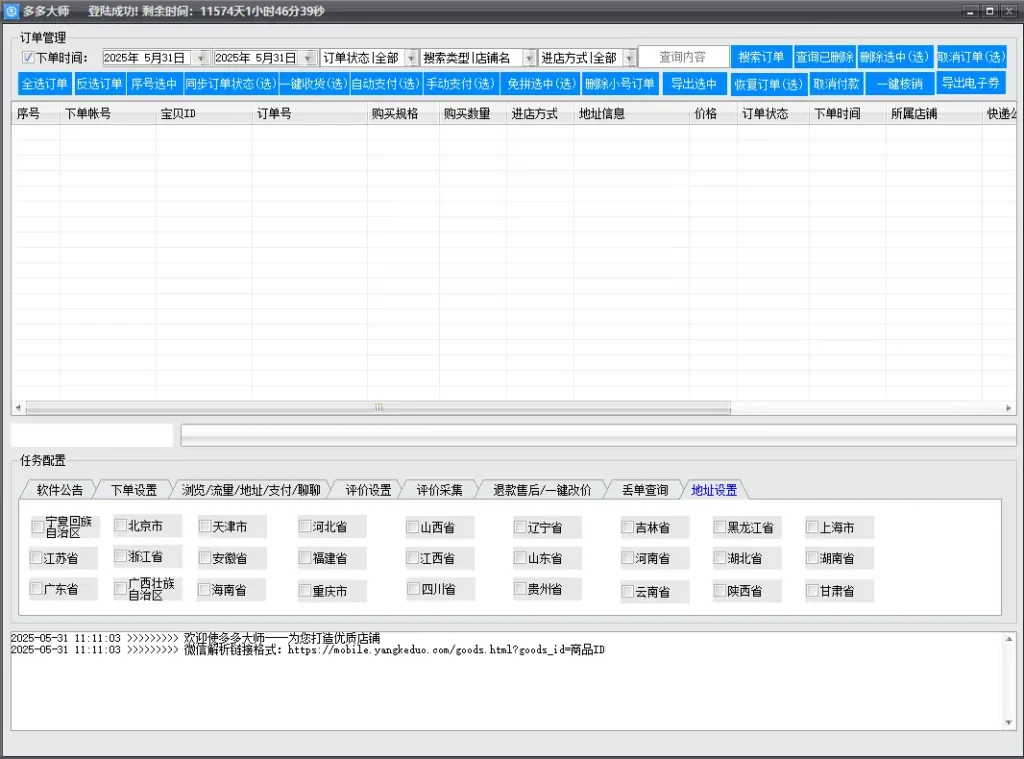Click the 查询内容 search input field
Image resolution: width=1024 pixels, height=759 pixels.
(683, 57)
